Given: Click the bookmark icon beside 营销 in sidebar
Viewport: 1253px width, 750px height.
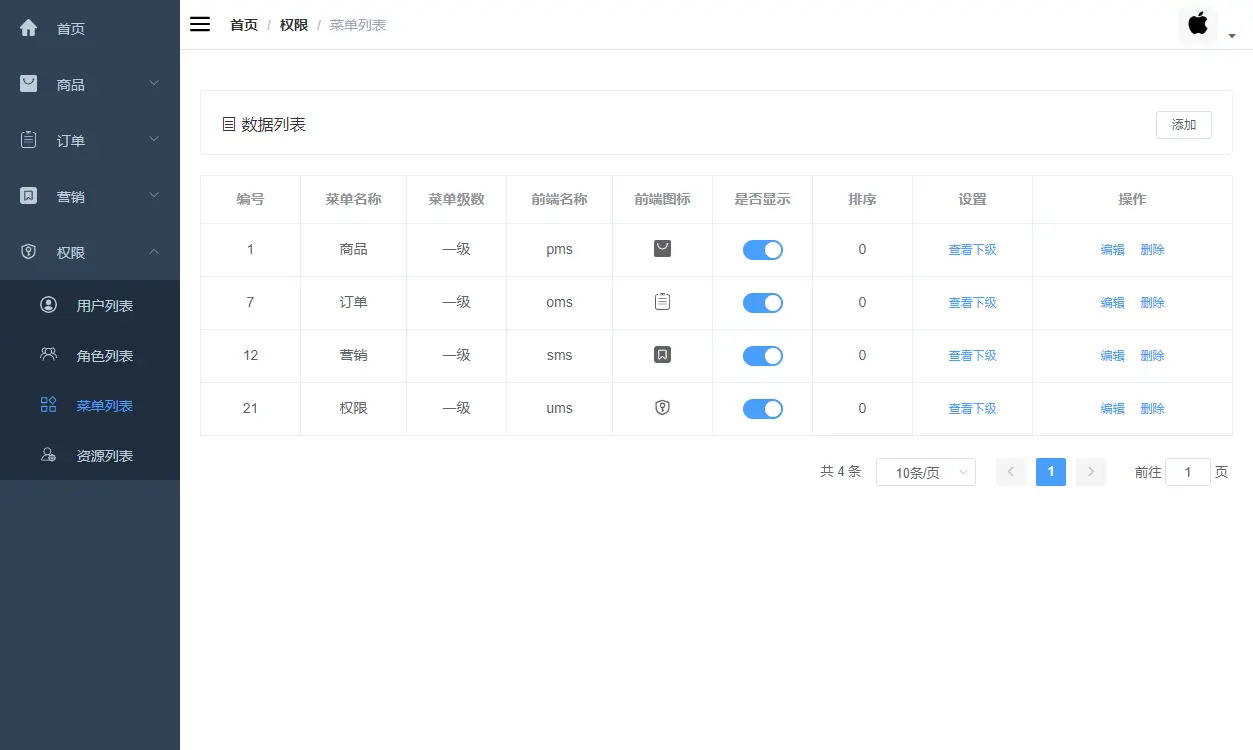Looking at the screenshot, I should [29, 196].
